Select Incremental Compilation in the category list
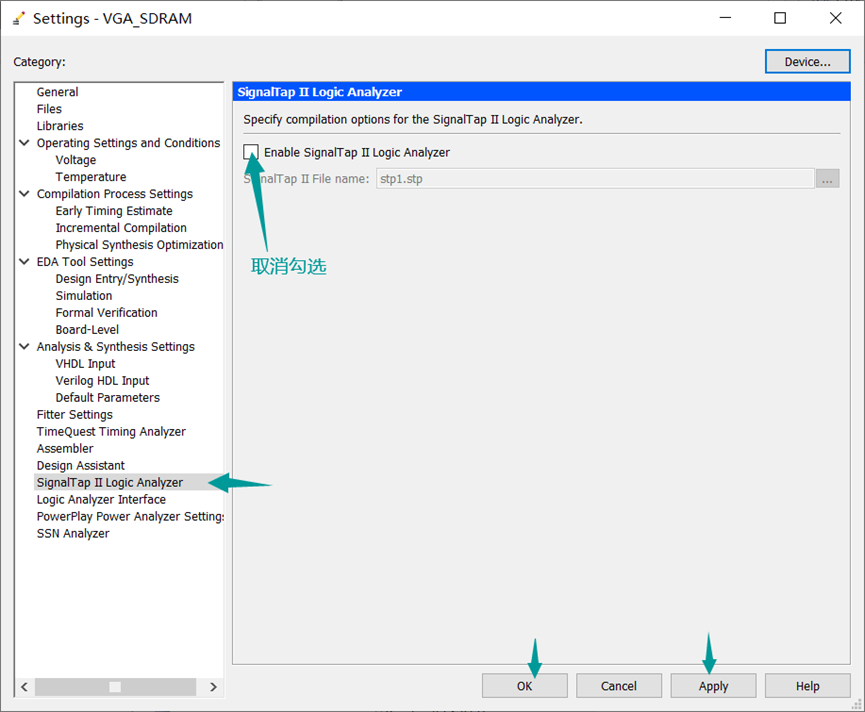The width and height of the screenshot is (865, 712). point(117,227)
